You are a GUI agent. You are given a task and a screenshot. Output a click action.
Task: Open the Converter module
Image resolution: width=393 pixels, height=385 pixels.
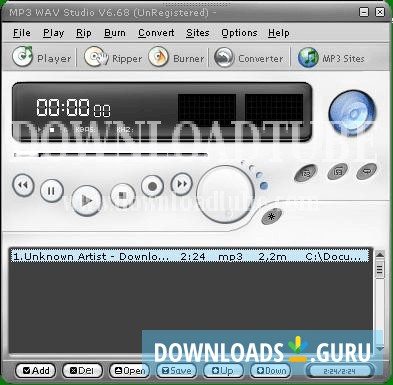coord(249,58)
